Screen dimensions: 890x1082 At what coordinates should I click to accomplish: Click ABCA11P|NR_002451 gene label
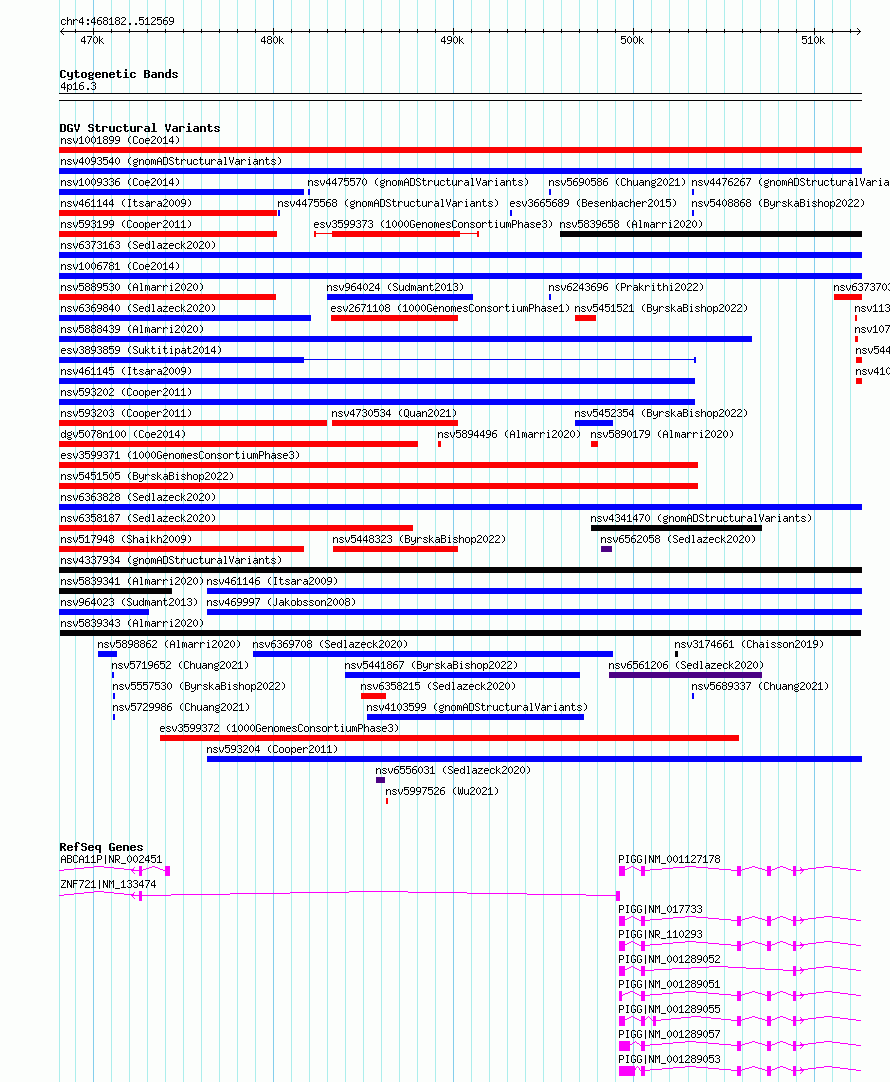111,860
